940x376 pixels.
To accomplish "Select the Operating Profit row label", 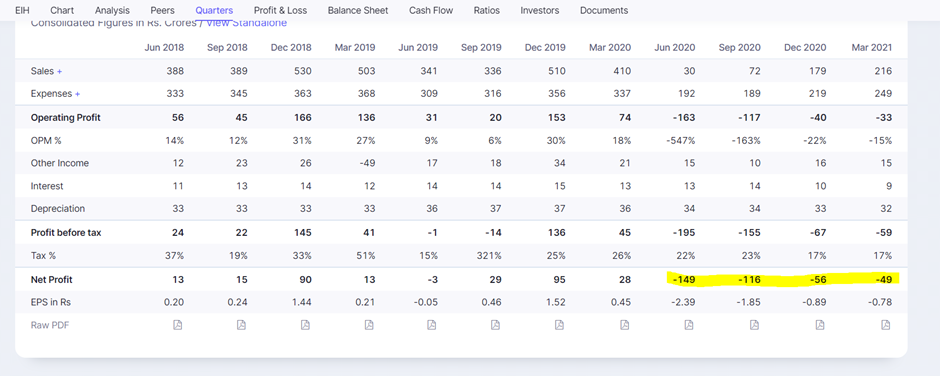I will pyautogui.click(x=65, y=118).
